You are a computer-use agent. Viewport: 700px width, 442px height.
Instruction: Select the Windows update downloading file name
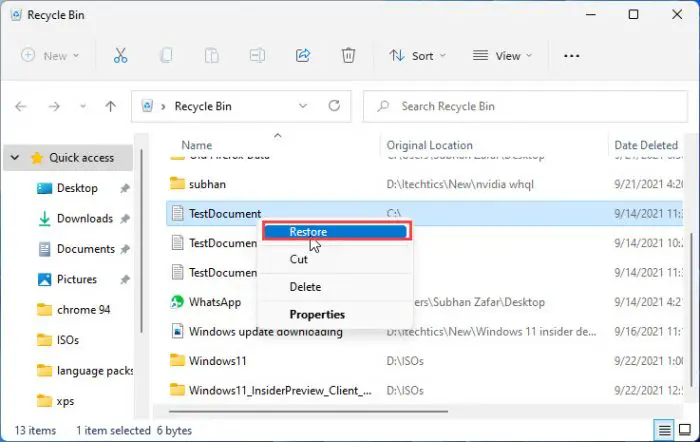point(266,332)
